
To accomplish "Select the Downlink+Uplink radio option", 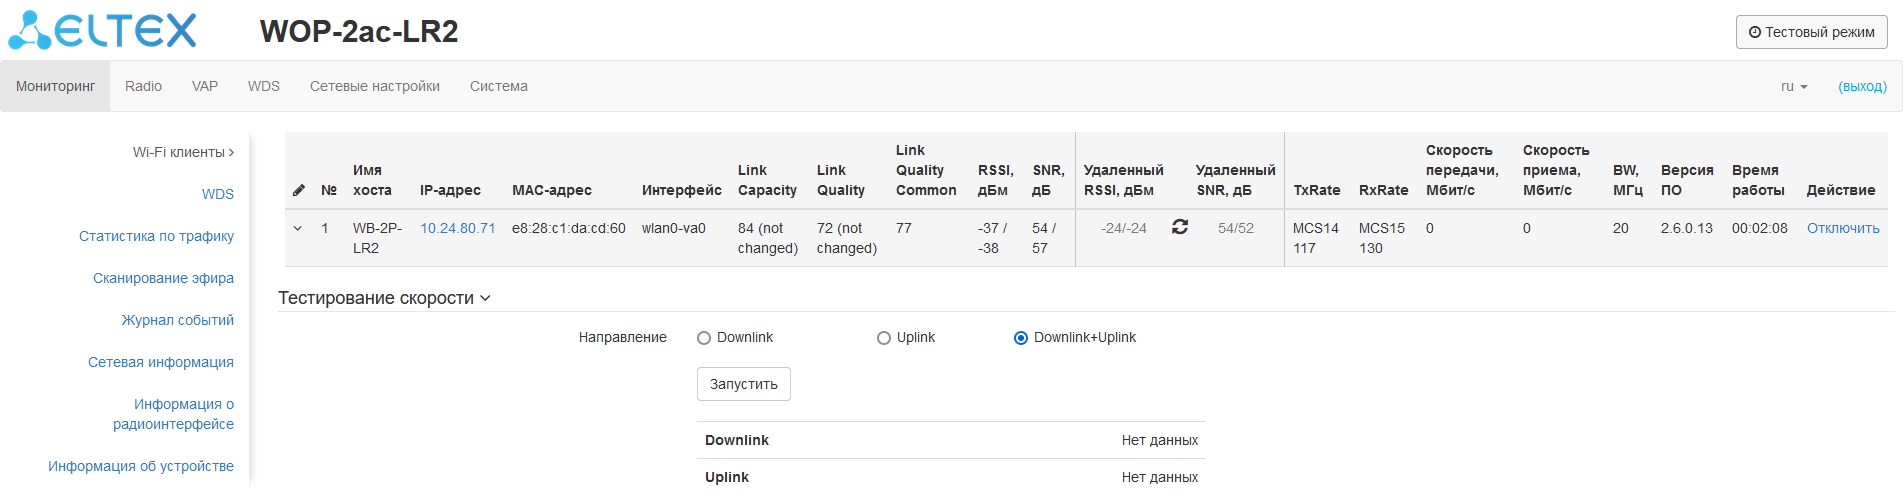I will 1021,338.
